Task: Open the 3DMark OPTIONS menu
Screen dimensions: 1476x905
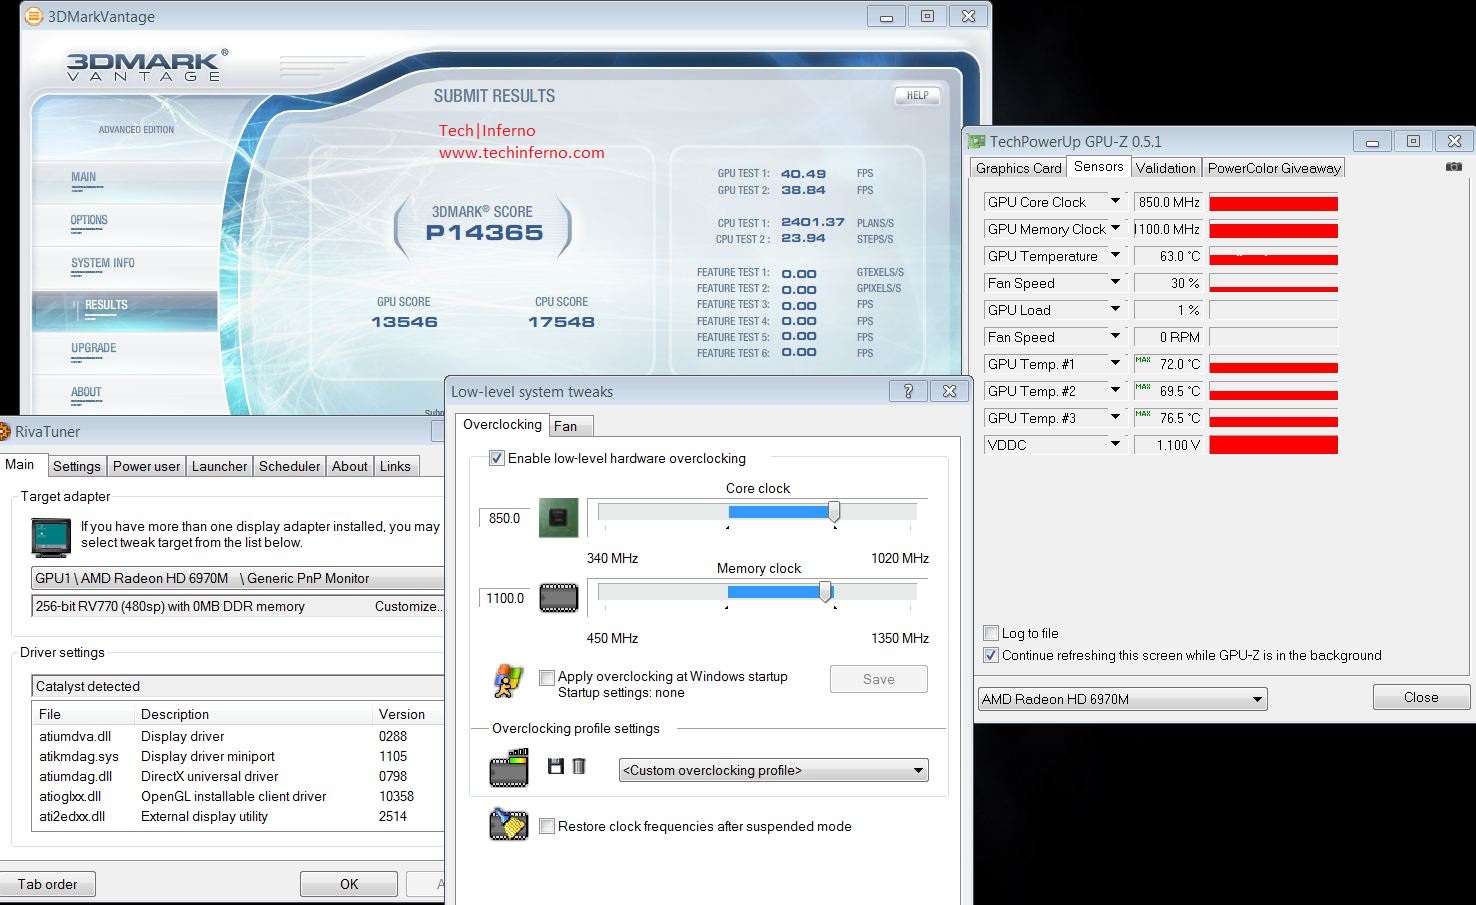Action: click(89, 220)
